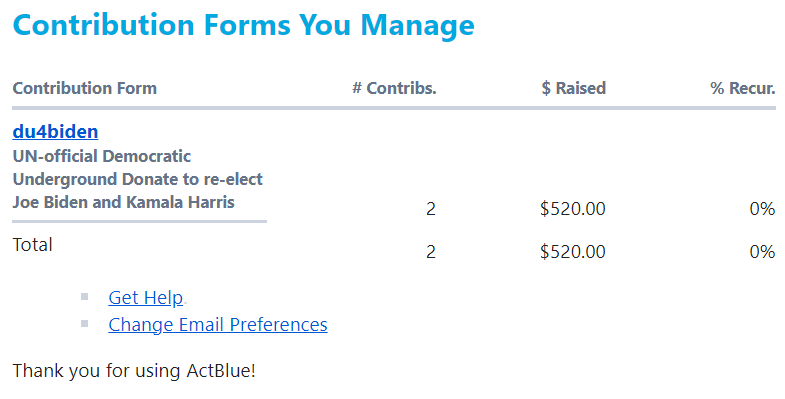Viewport: 785px width, 399px height.
Task: Click the du4biden row contributions count
Action: (431, 209)
